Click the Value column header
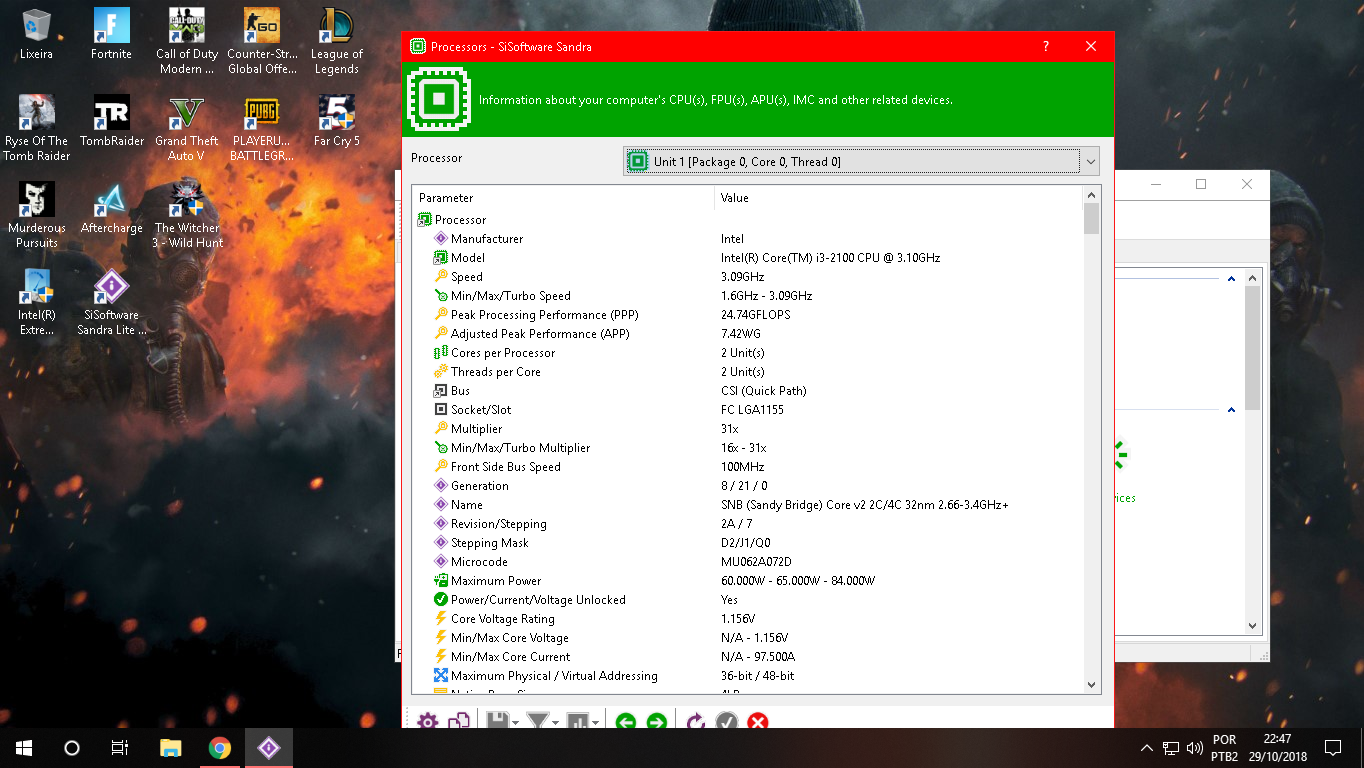The image size is (1364, 768). point(899,198)
